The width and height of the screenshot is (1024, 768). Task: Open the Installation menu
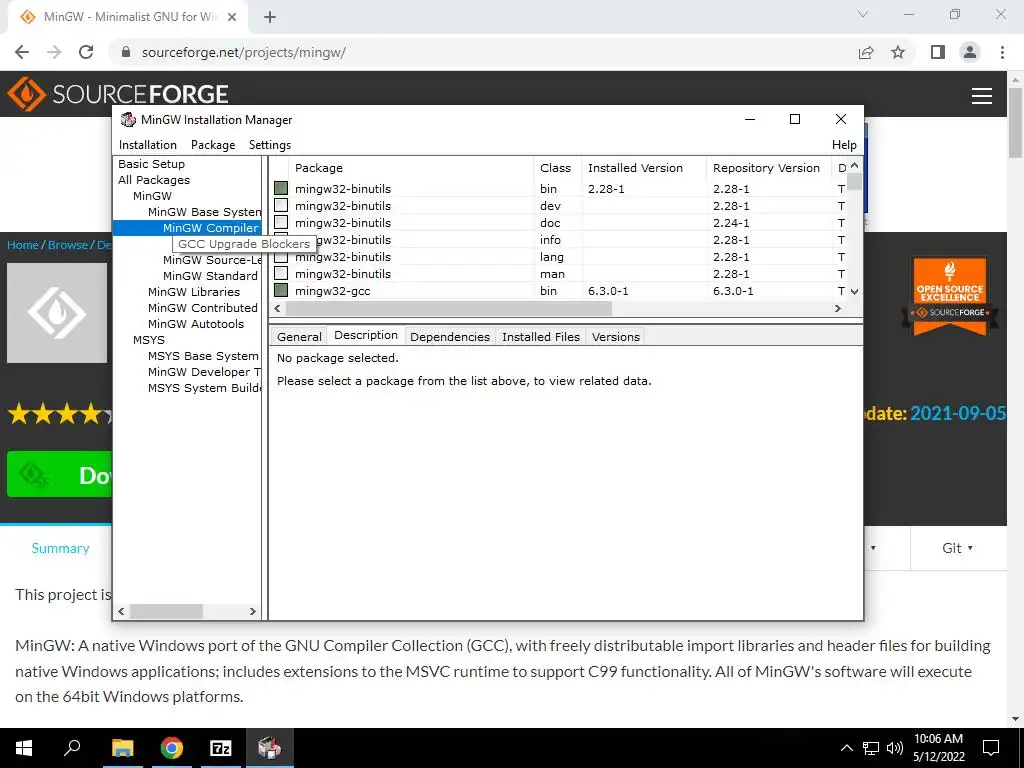[x=148, y=145]
